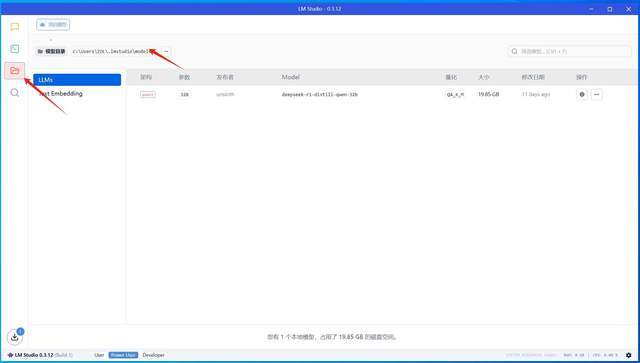Image resolution: width=640 pixels, height=363 pixels.
Task: Open the Chat view from sidebar
Action: [x=15, y=27]
